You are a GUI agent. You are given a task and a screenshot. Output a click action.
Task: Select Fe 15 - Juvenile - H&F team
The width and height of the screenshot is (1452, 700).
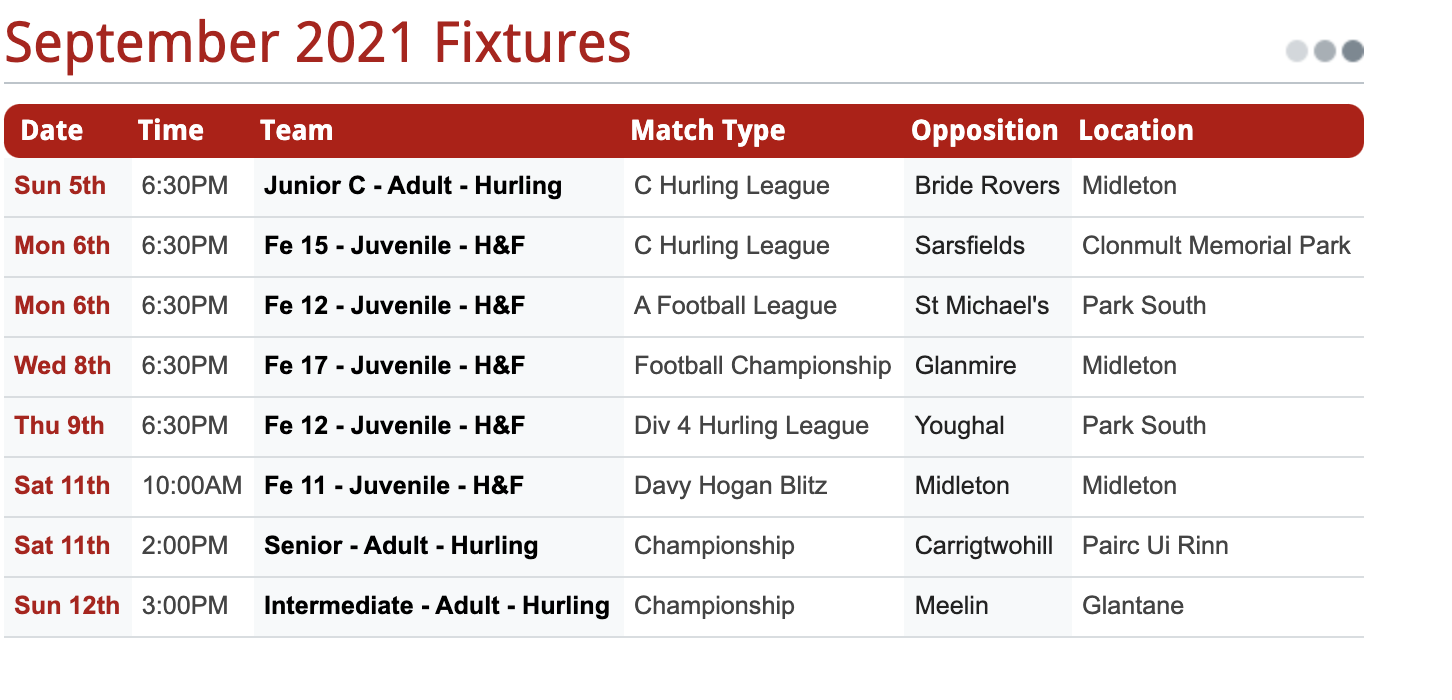click(395, 246)
